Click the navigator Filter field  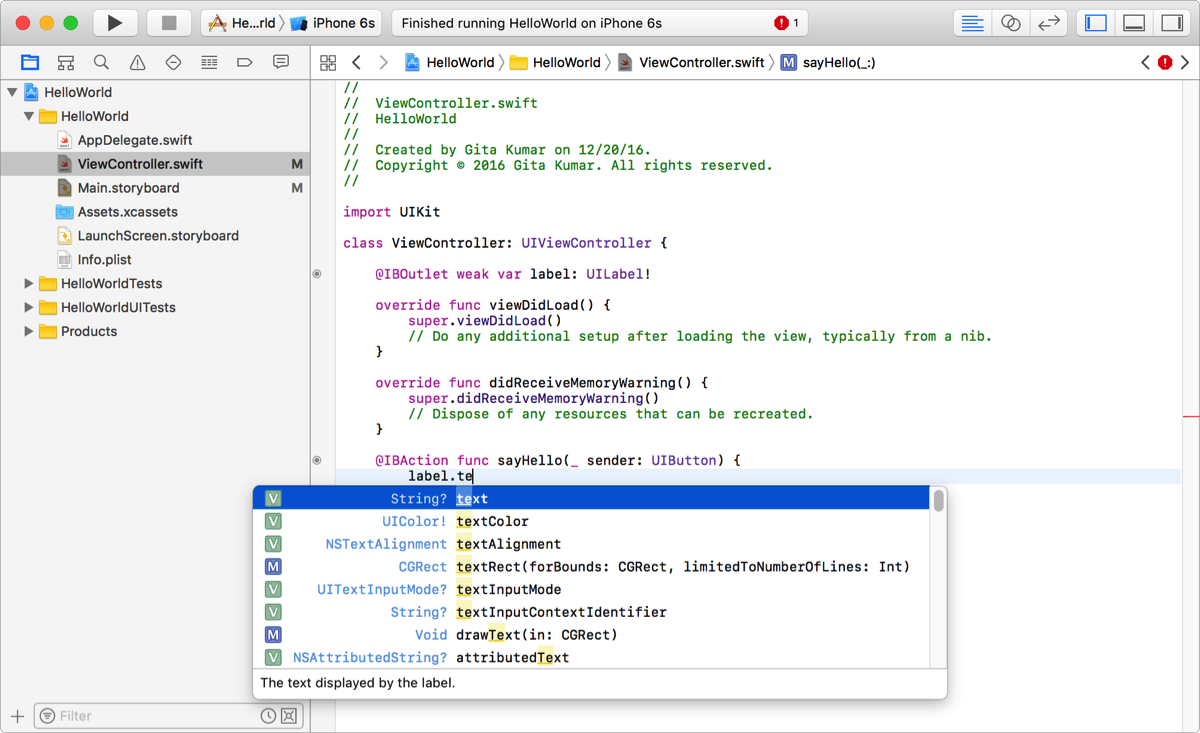click(x=150, y=716)
